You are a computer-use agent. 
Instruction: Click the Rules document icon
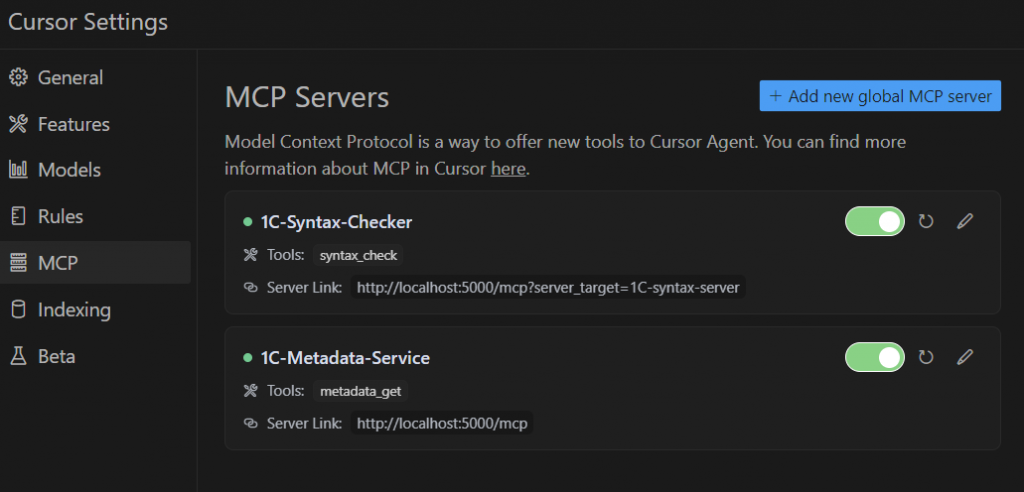tap(18, 216)
